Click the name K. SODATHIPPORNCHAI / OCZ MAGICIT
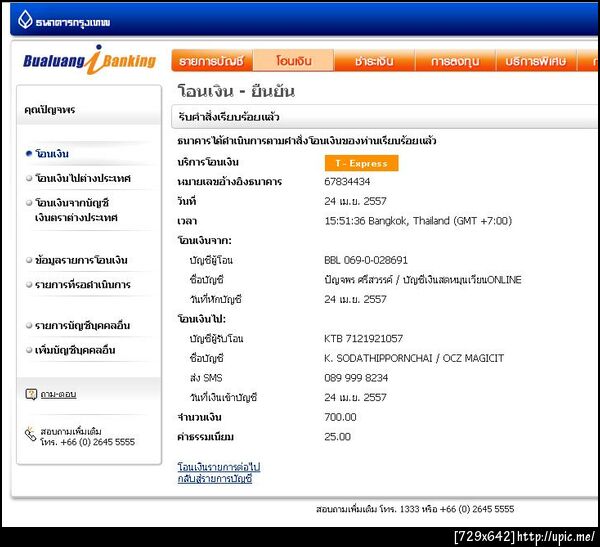This screenshot has height=547, width=600. click(414, 358)
